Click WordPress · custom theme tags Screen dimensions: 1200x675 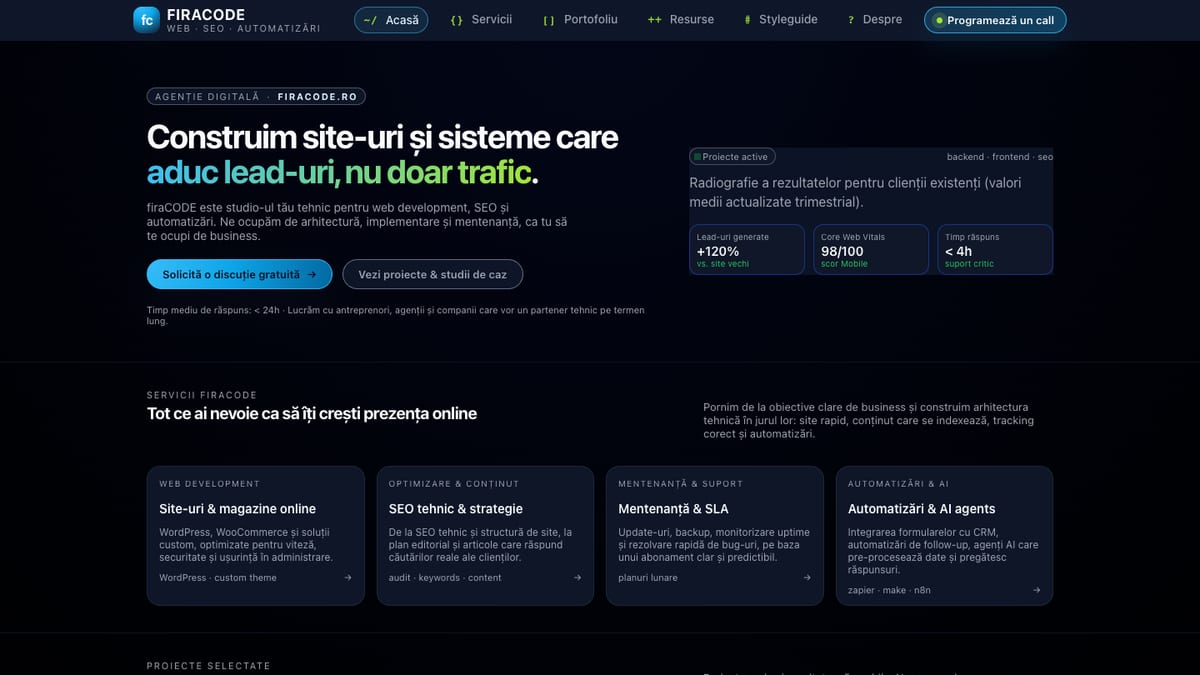click(218, 577)
